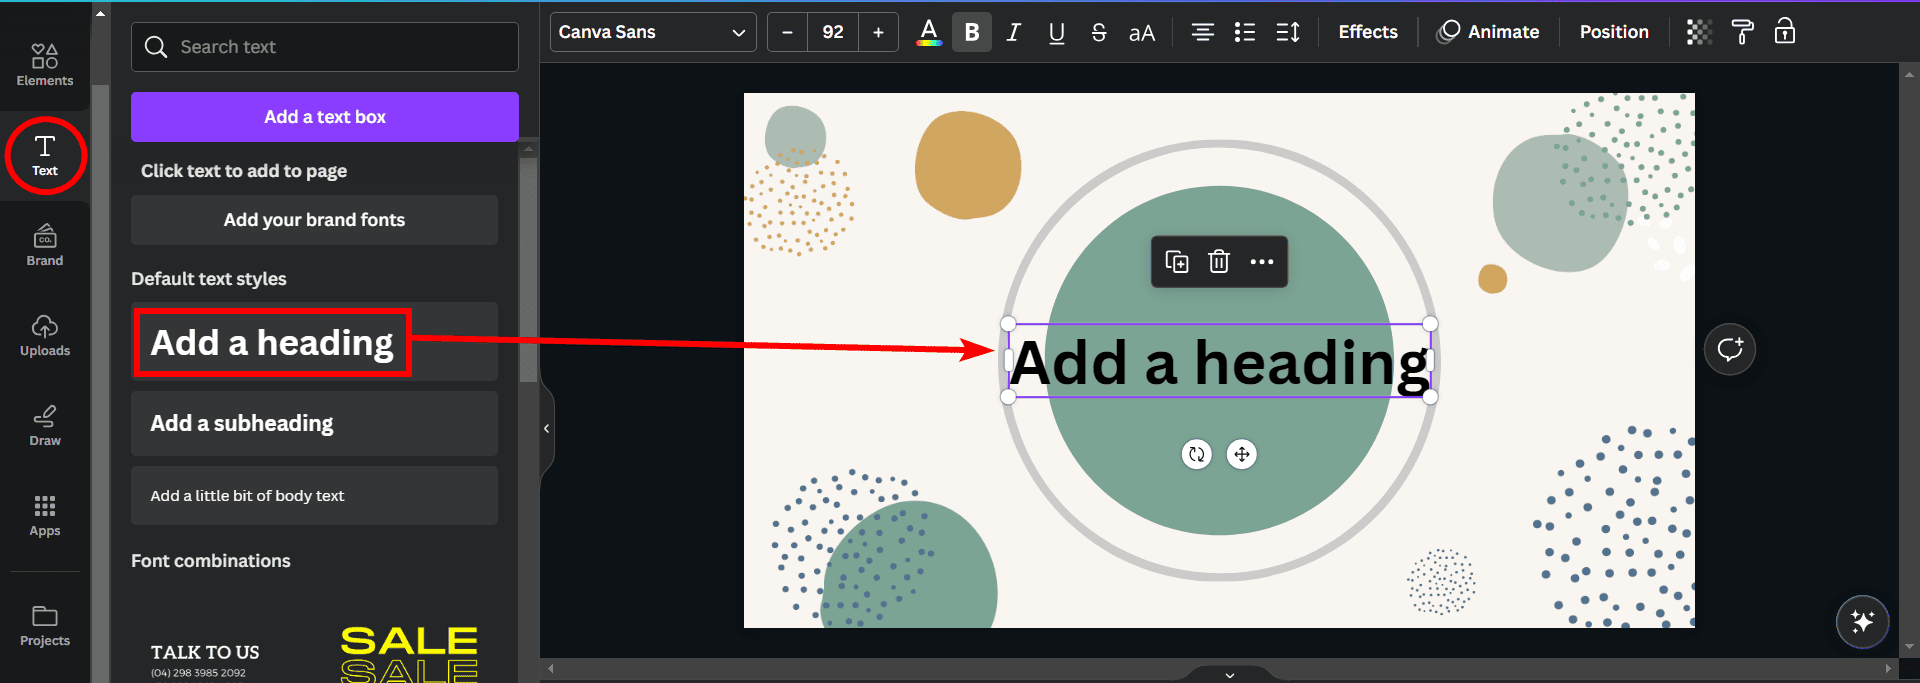Delete the selected heading with trash icon

tap(1218, 262)
